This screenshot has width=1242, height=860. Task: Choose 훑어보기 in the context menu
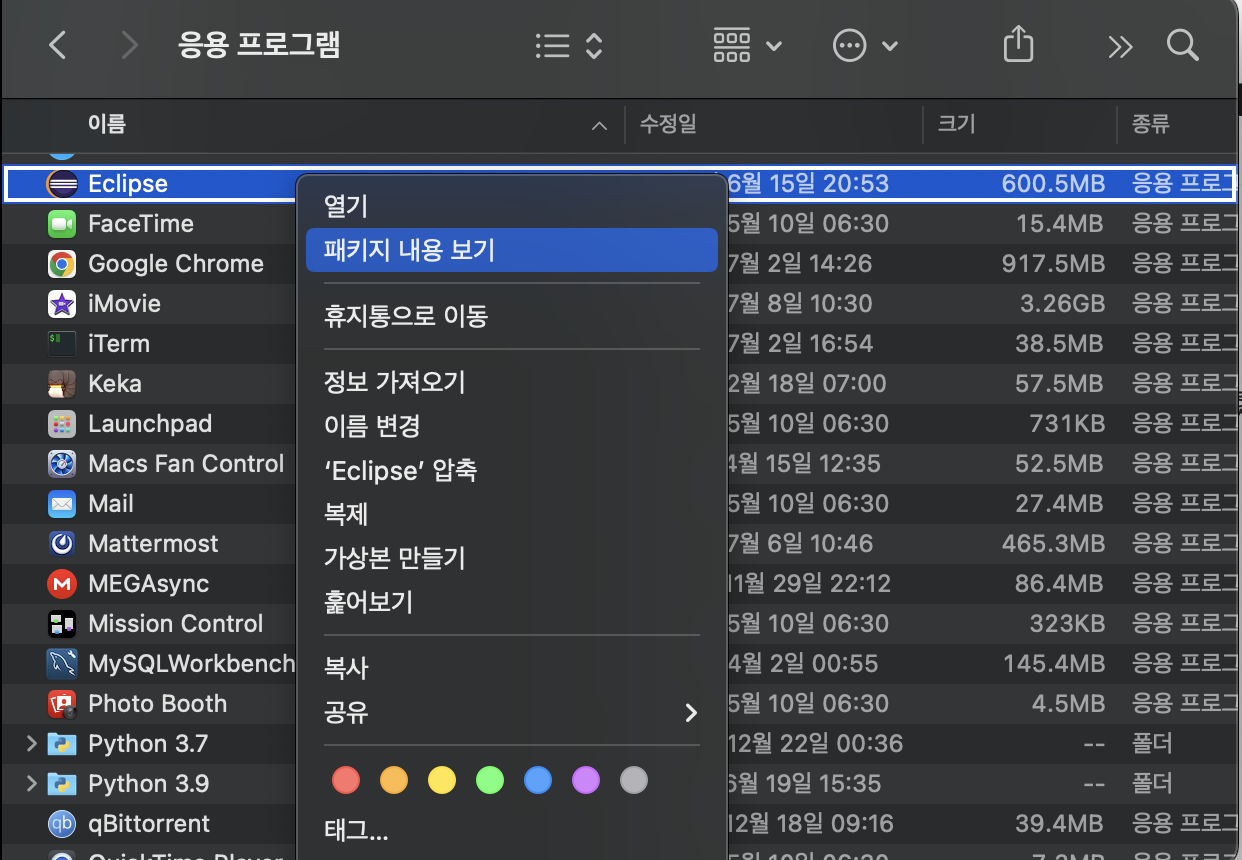click(512, 602)
